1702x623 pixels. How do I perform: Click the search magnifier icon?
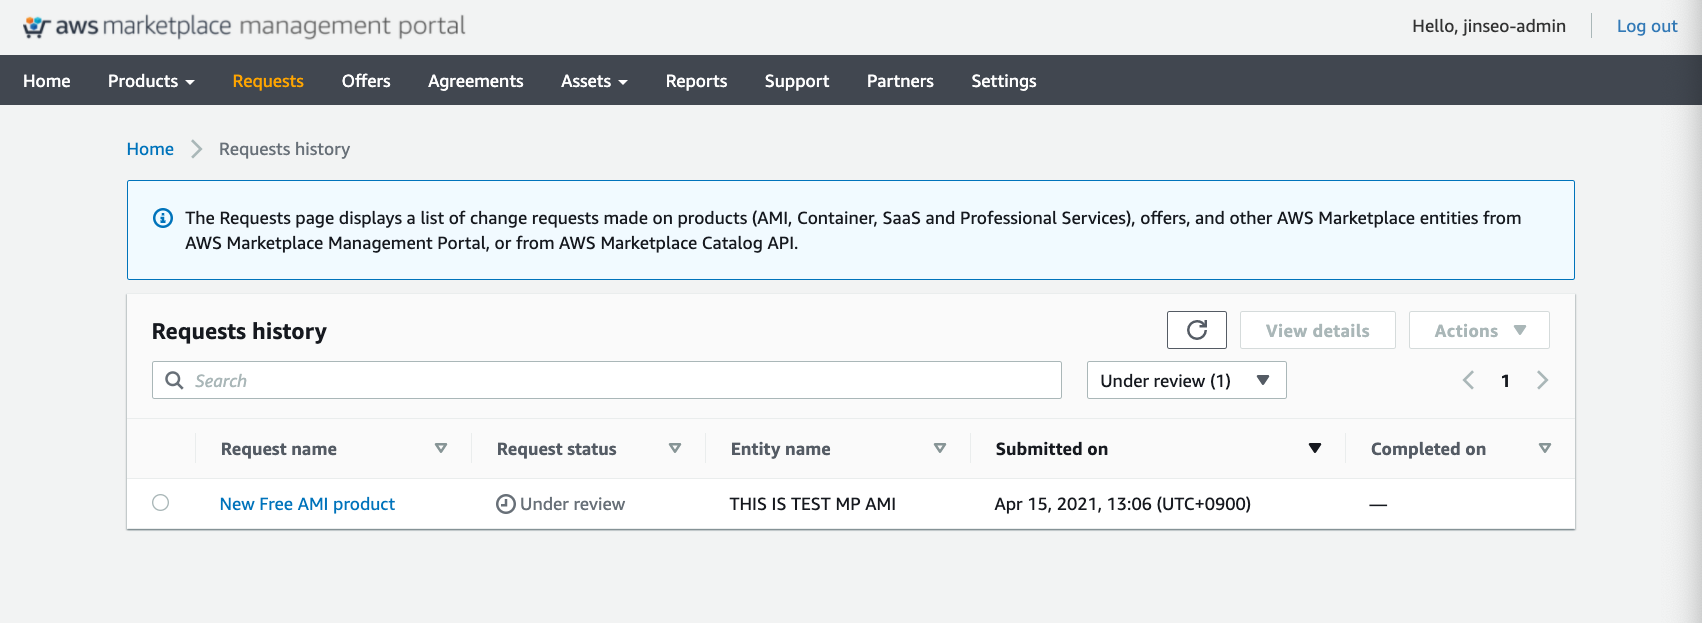174,381
